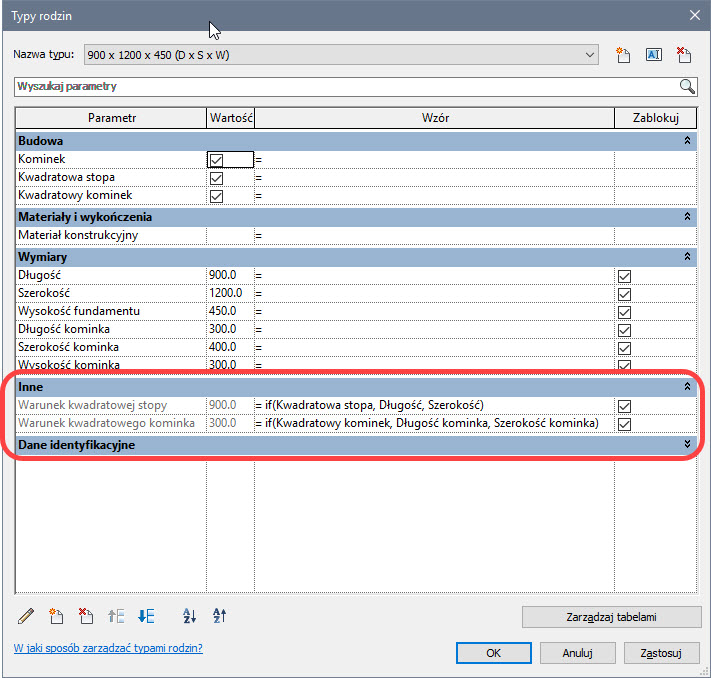The width and height of the screenshot is (711, 678).
Task: Click the Edit Parameter pencil icon
Action: (27, 616)
